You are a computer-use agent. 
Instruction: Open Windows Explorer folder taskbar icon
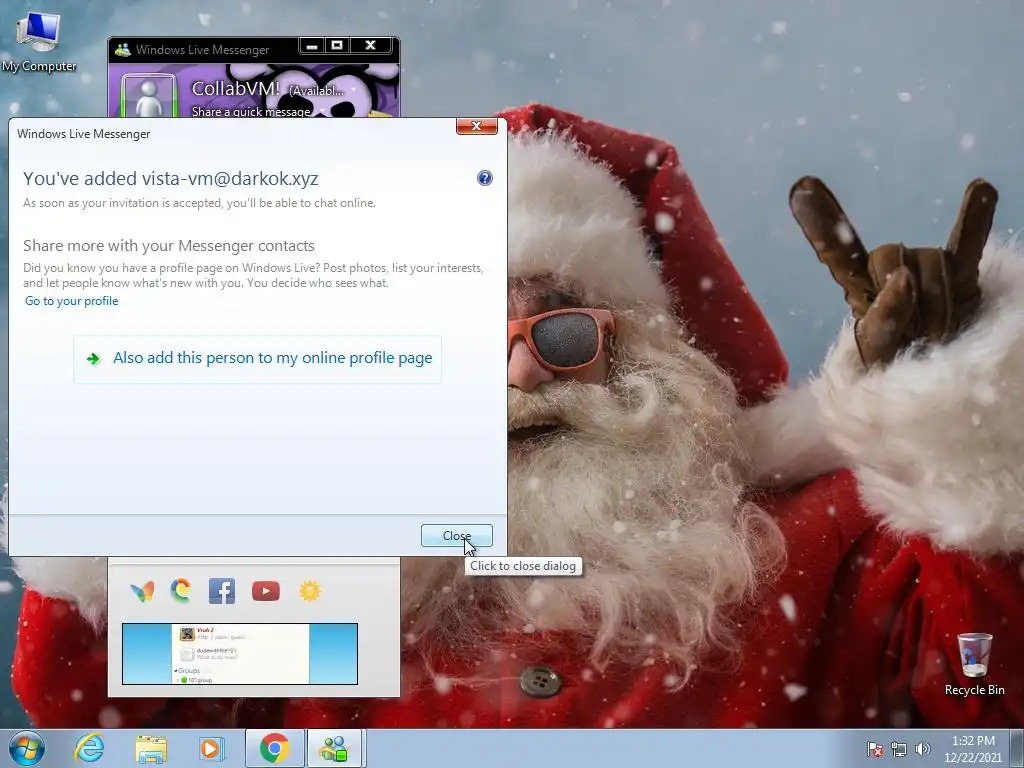pyautogui.click(x=151, y=749)
